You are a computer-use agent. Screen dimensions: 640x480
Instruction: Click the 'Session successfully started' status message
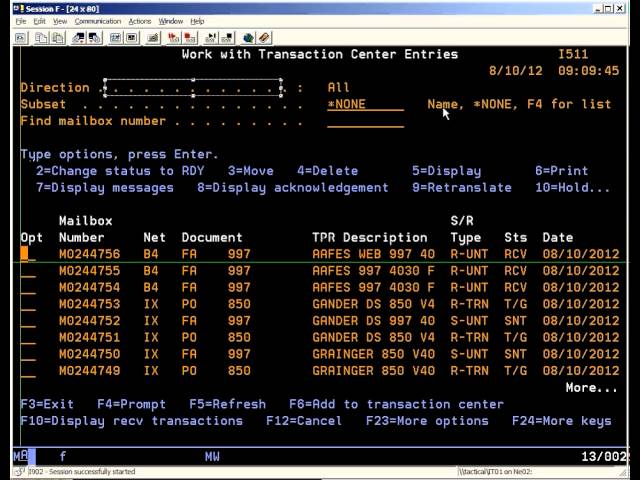point(82,472)
